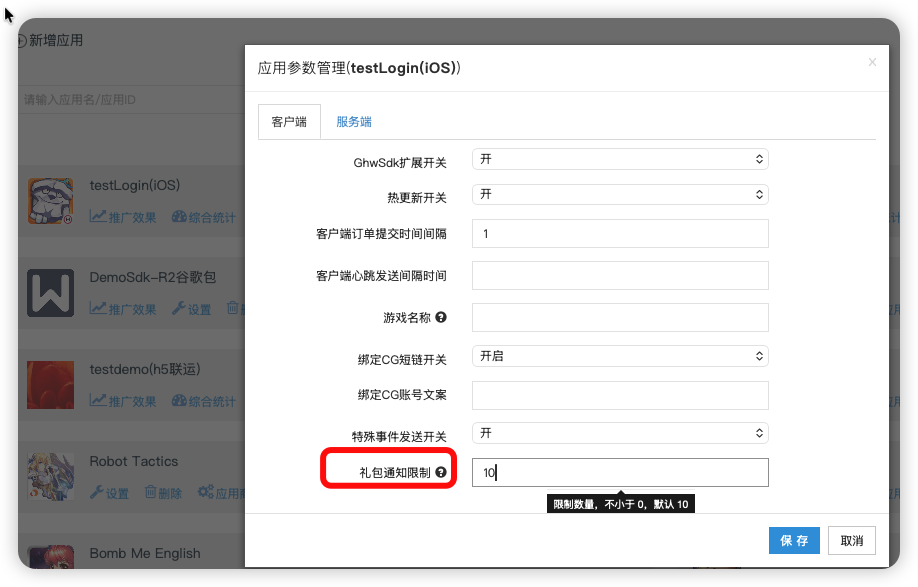Image resolution: width=918 pixels, height=587 pixels.
Task: Click testLogin(iOS) app thumbnail
Action: coord(50,201)
